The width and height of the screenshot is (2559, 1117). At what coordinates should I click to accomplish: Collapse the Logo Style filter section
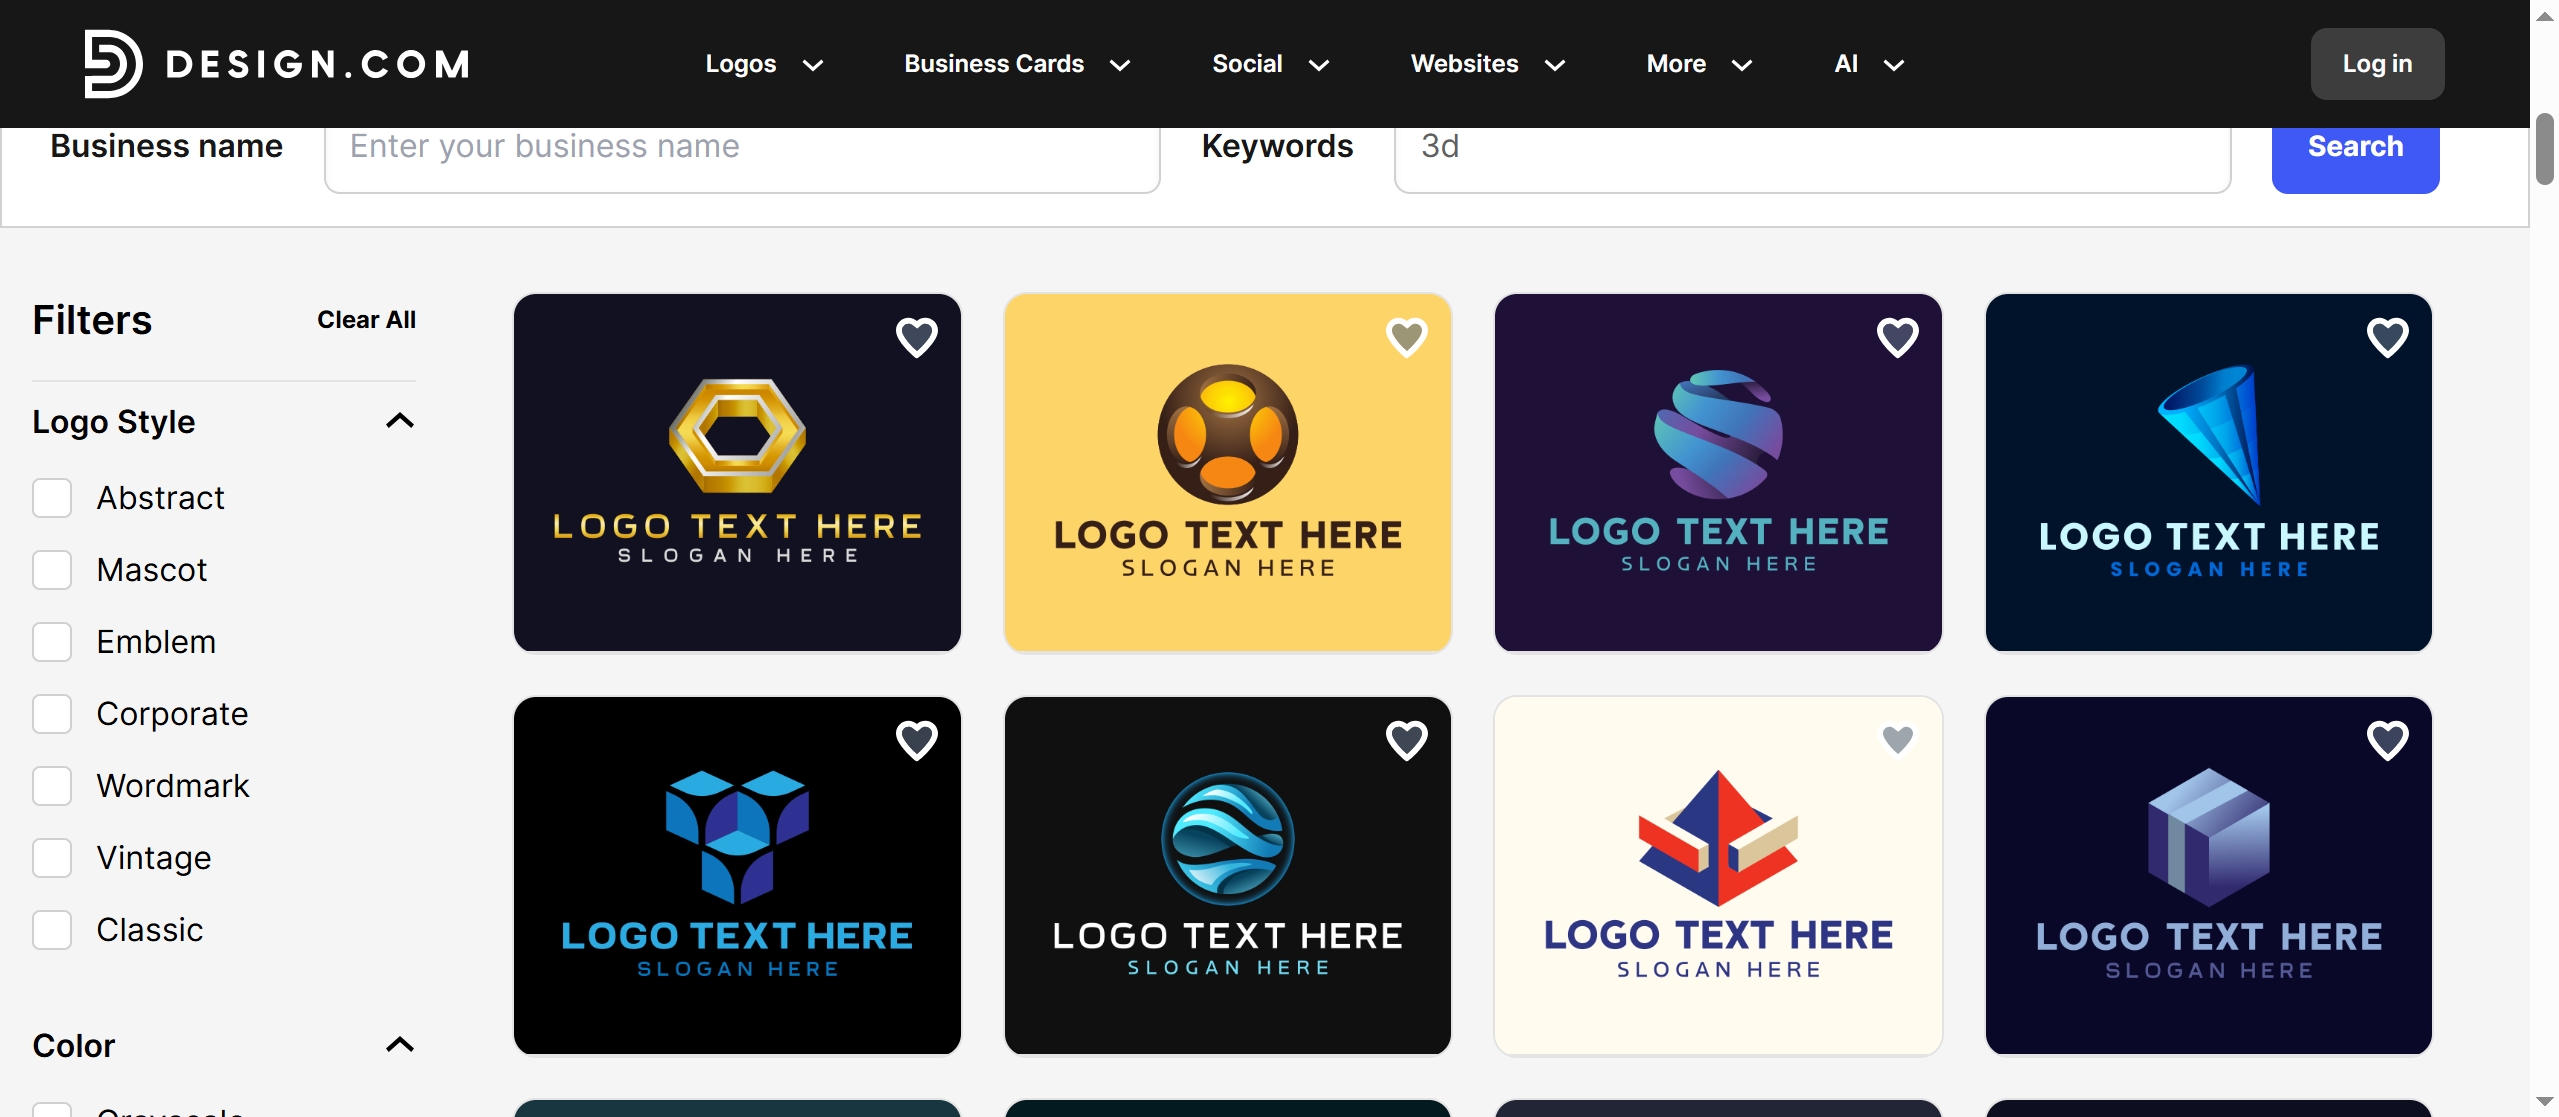pyautogui.click(x=399, y=421)
